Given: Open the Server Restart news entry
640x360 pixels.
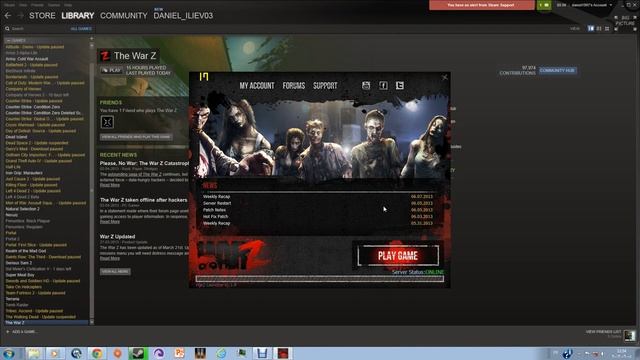Looking at the screenshot, I should tap(217, 203).
